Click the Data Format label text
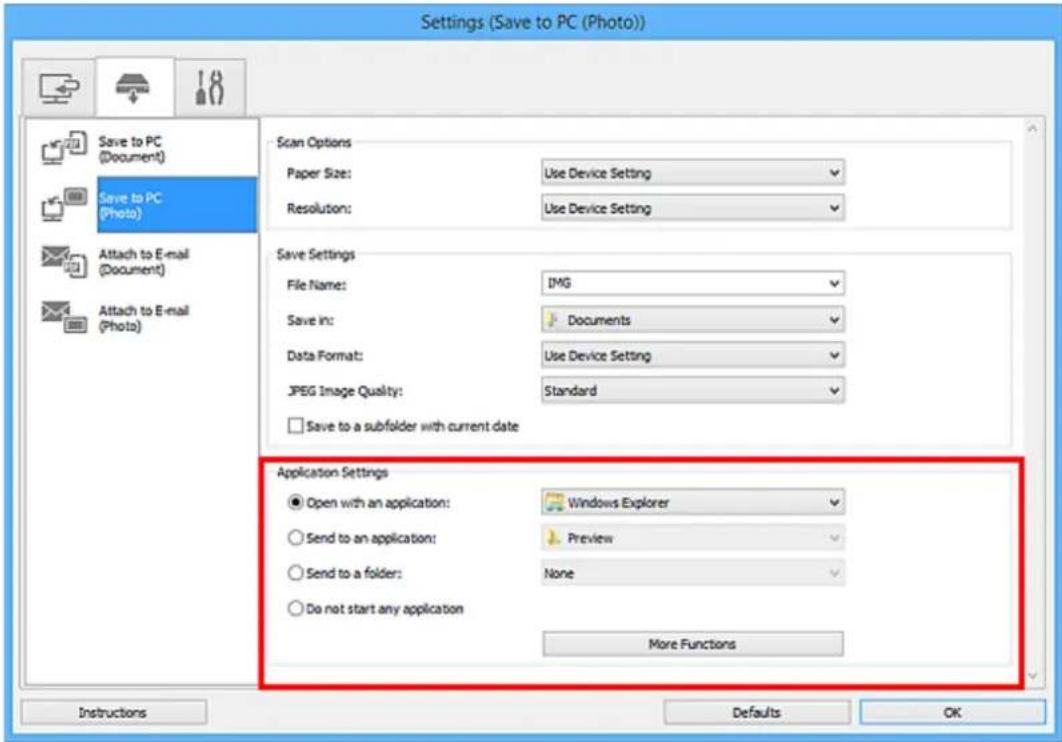The height and width of the screenshot is (742, 1062). tap(325, 355)
